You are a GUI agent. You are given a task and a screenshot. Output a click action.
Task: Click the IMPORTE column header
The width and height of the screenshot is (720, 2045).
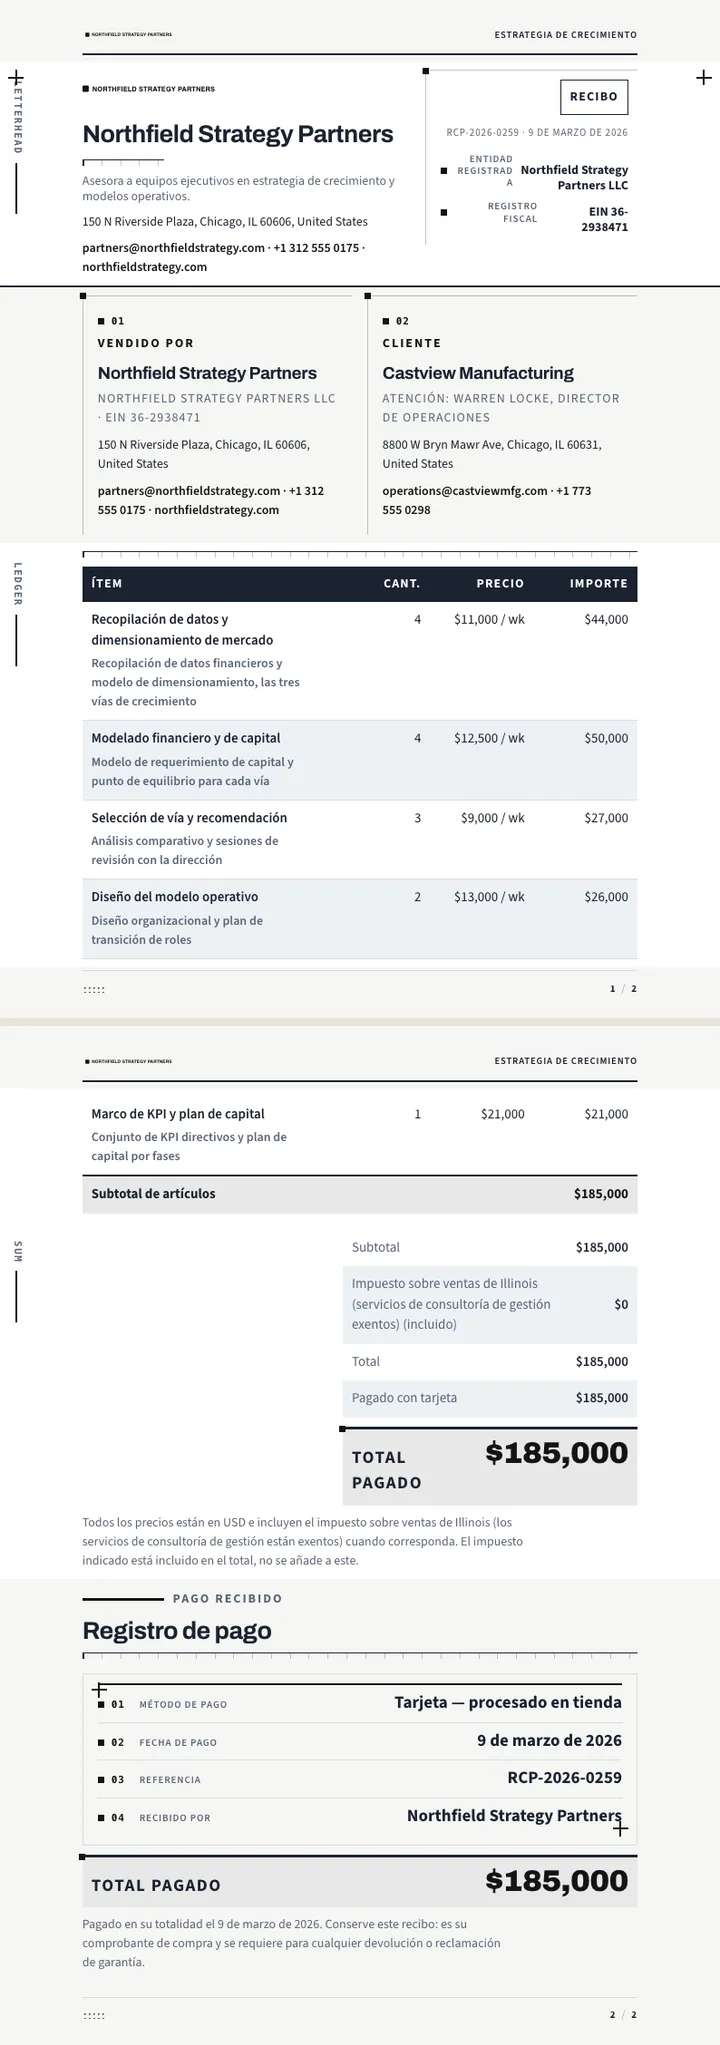point(599,584)
